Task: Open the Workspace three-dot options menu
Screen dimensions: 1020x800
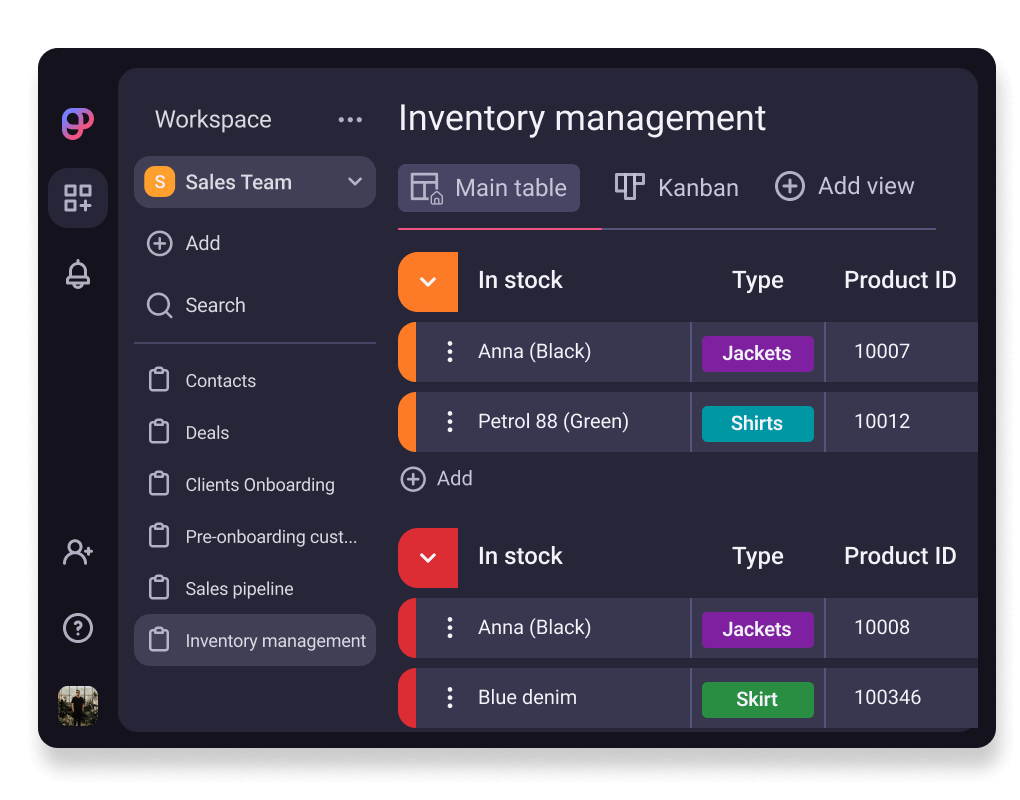Action: [350, 120]
